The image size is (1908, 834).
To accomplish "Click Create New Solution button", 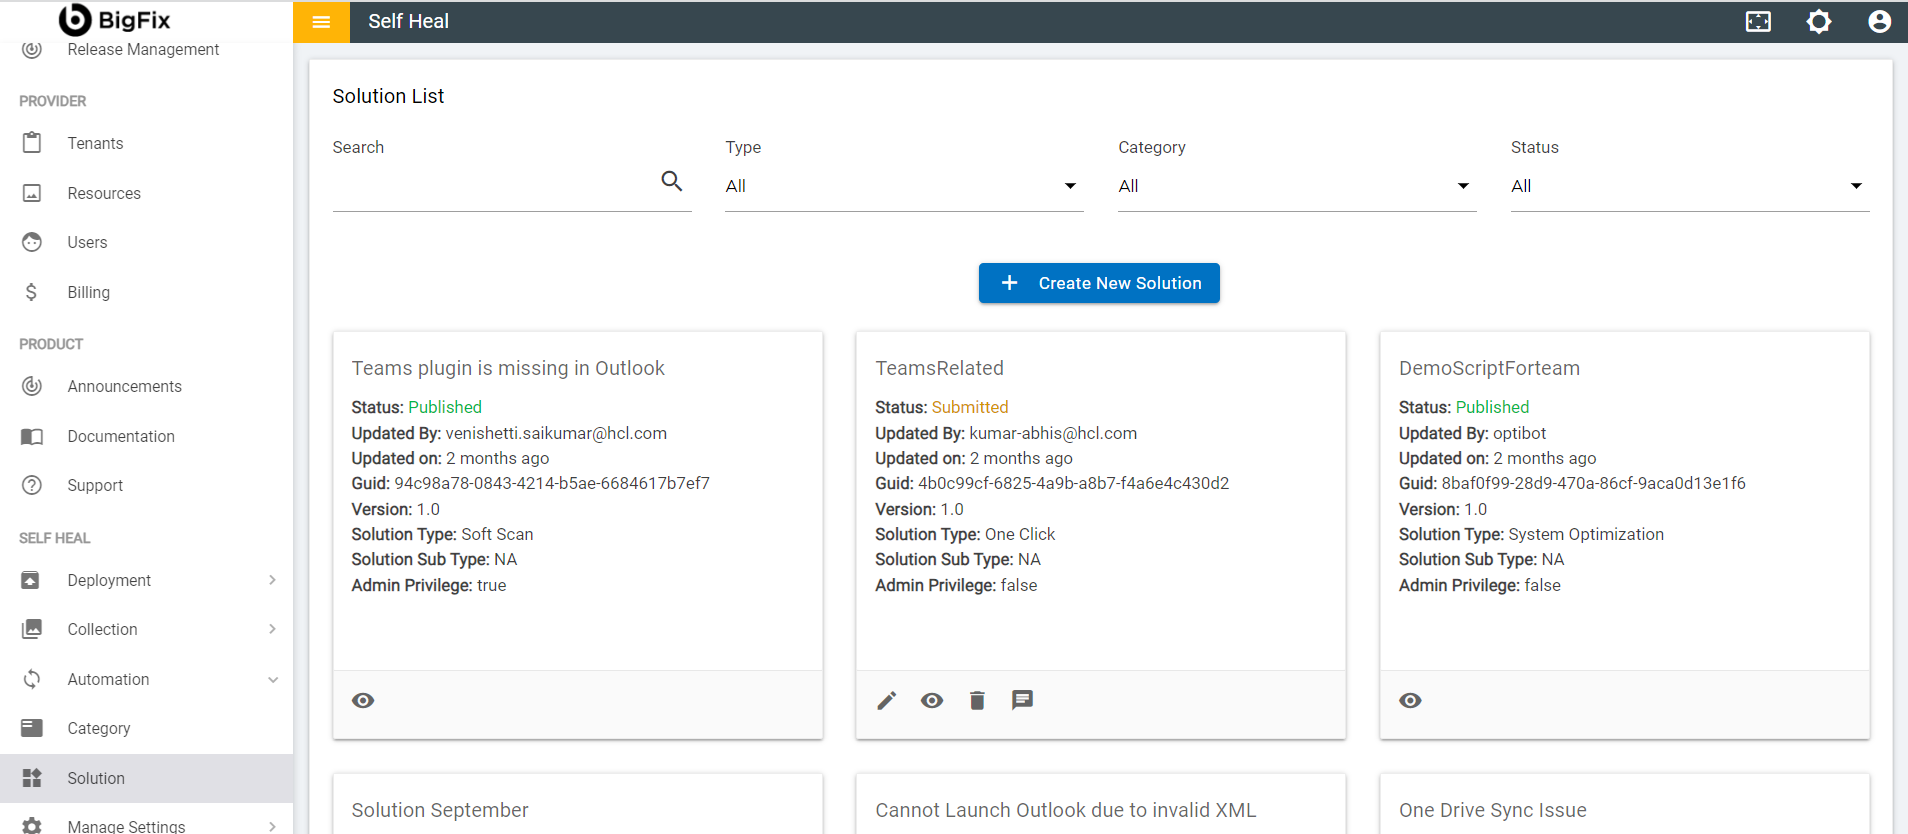I will click(x=1099, y=283).
